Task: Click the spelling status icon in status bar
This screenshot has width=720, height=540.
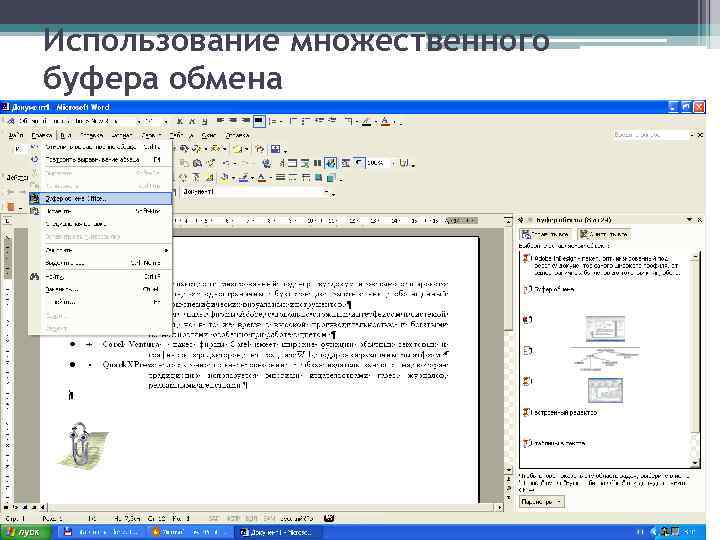Action: (329, 518)
